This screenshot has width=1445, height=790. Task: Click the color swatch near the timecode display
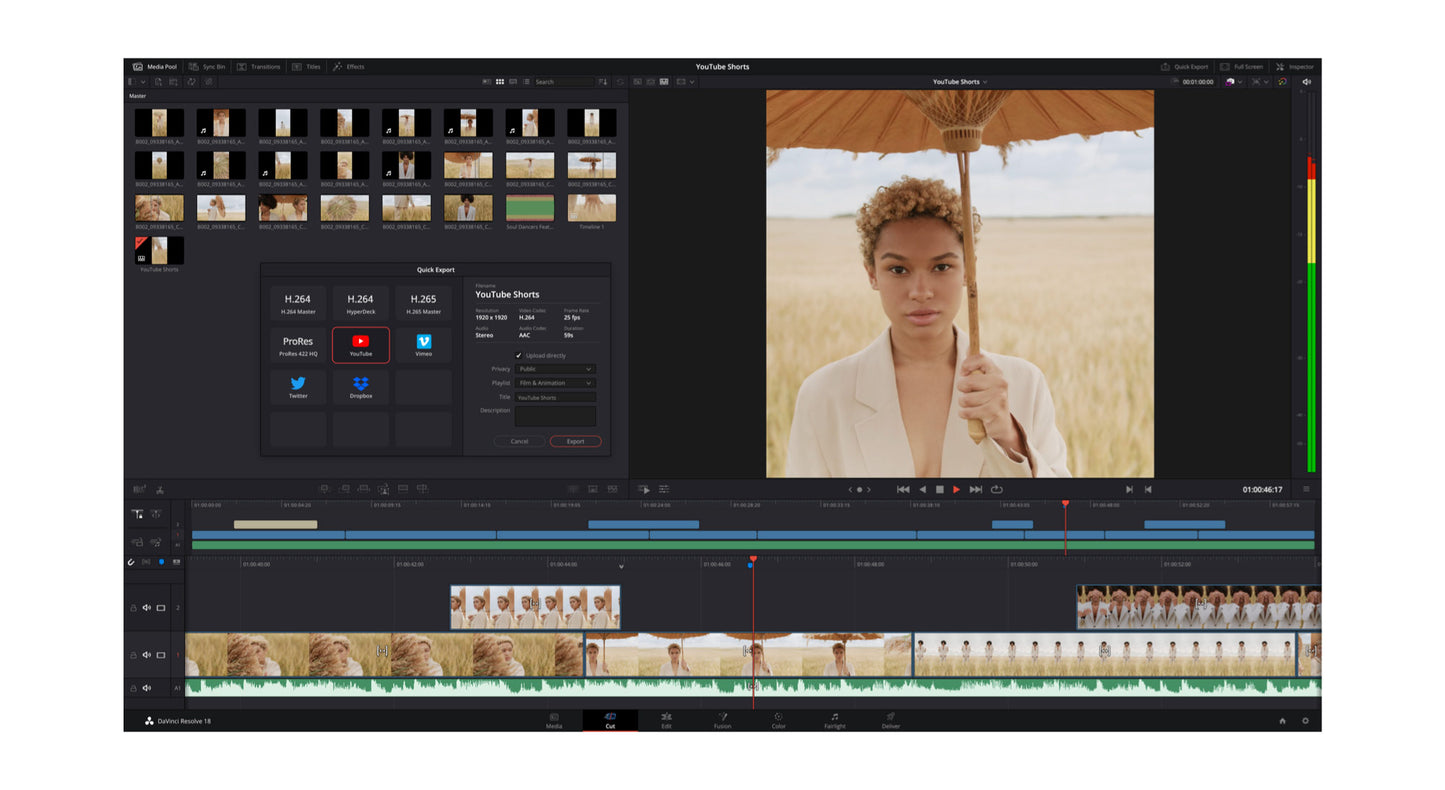1231,82
